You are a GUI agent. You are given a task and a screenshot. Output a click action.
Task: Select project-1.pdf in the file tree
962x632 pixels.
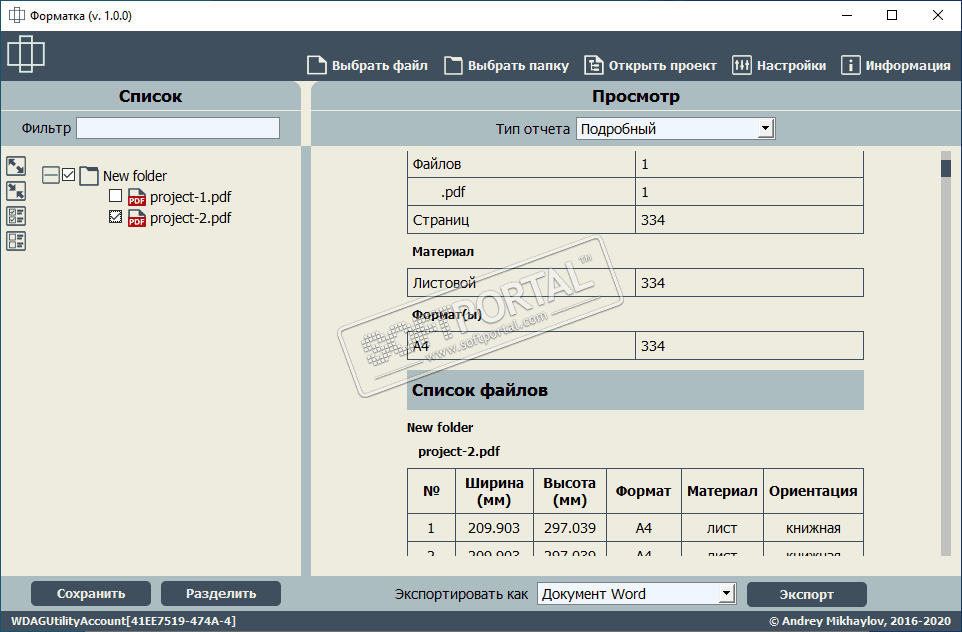191,197
